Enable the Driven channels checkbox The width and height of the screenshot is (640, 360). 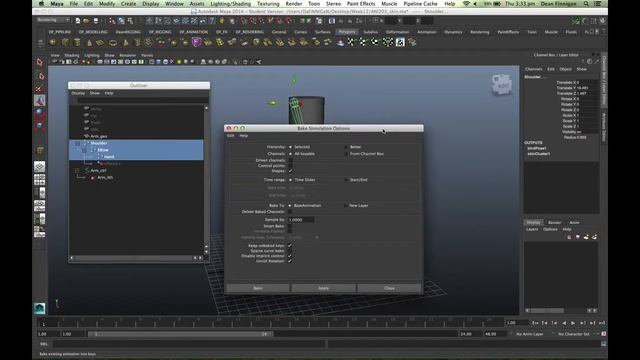click(290, 160)
